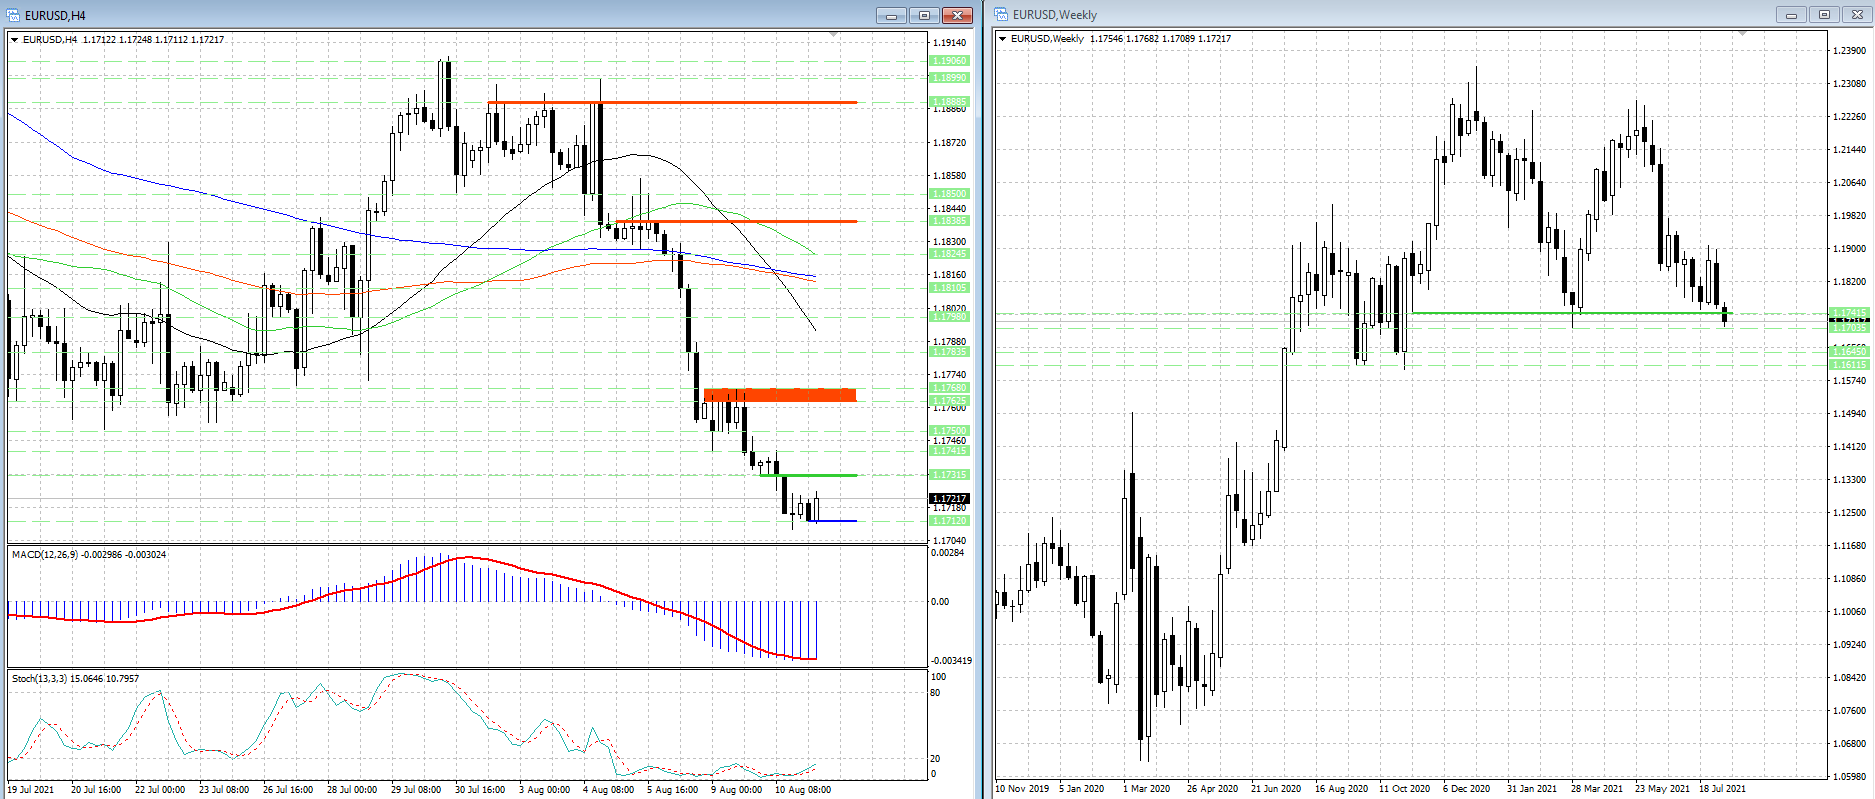Click the EURUSD,Weekly window title text
The width and height of the screenshot is (1875, 799).
pyautogui.click(x=1055, y=15)
